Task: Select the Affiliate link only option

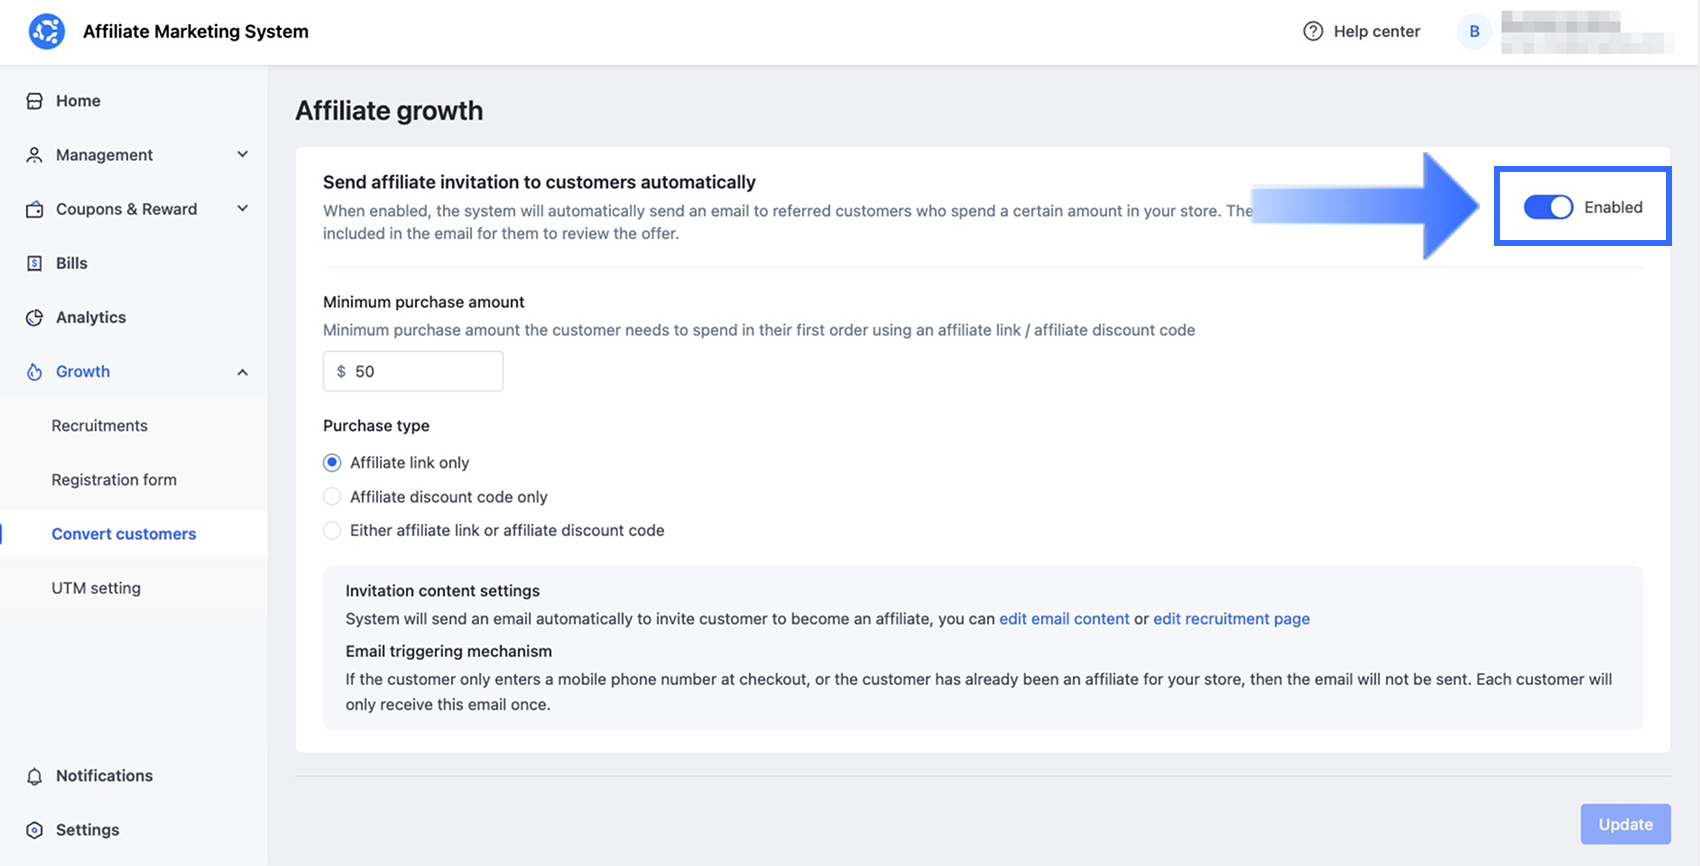Action: point(332,463)
